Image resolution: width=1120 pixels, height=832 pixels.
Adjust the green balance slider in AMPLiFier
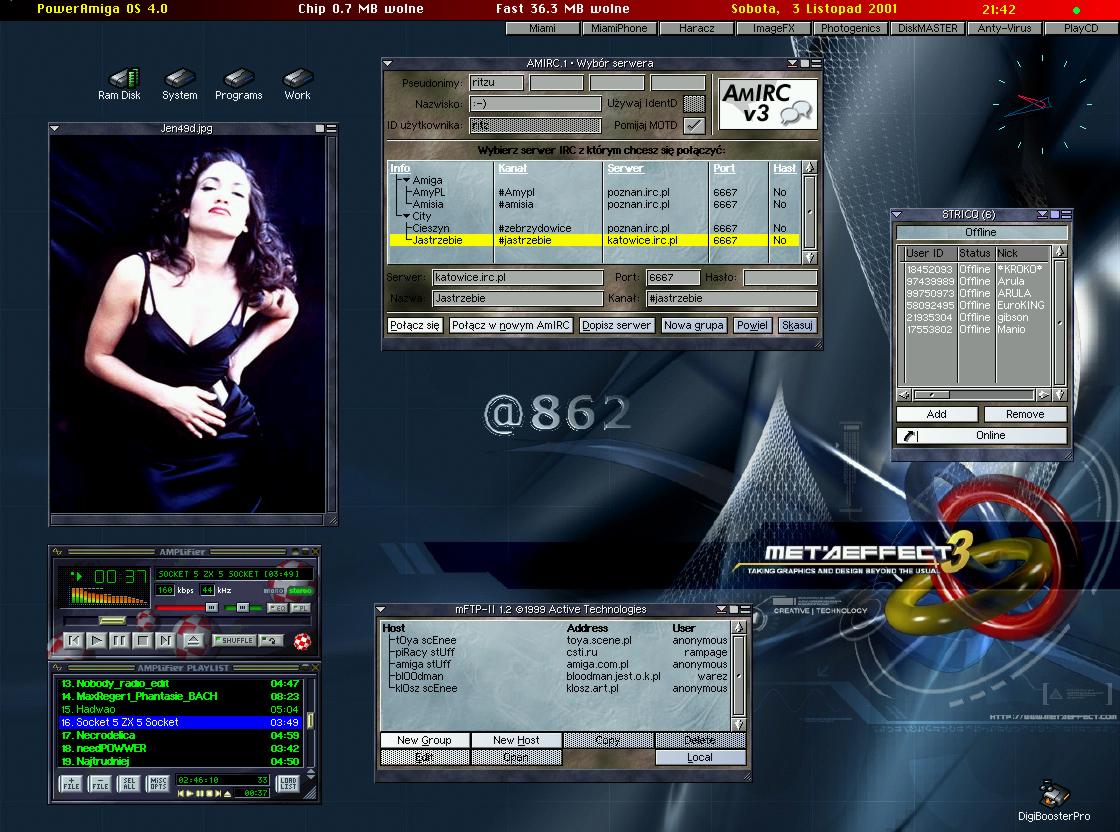(243, 608)
